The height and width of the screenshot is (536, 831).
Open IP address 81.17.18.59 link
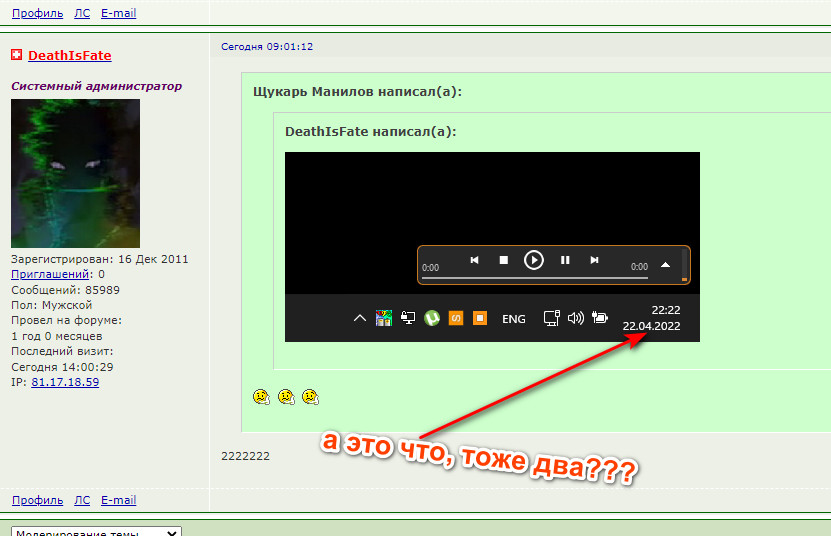(65, 382)
